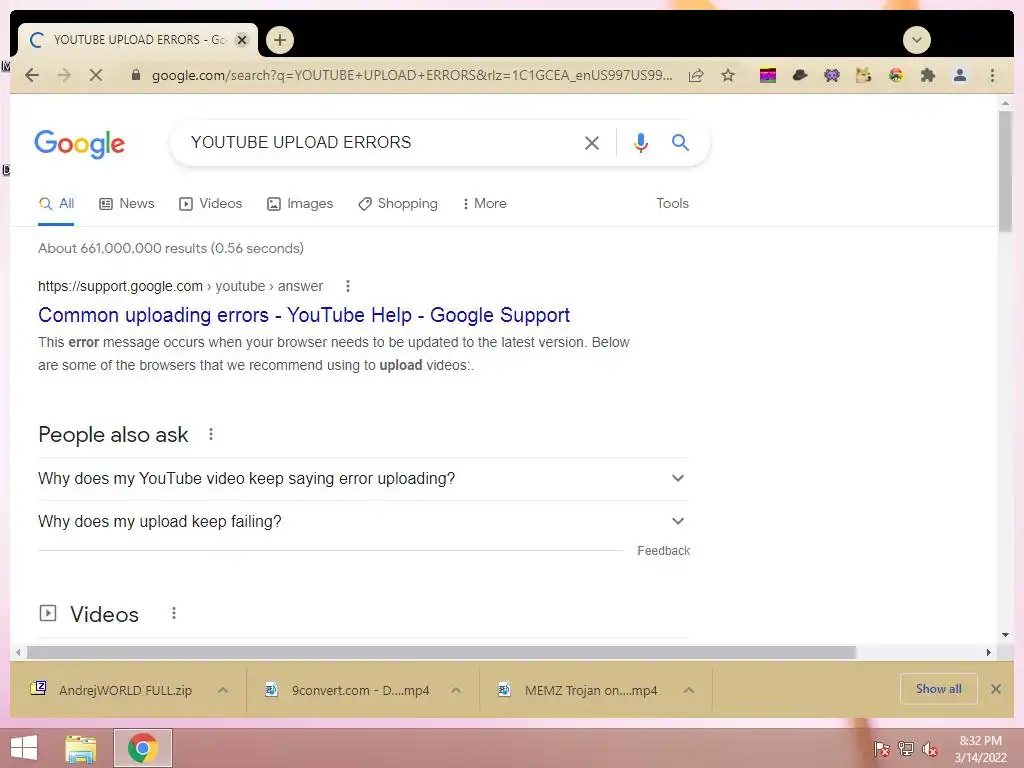Image resolution: width=1024 pixels, height=768 pixels.
Task: Click the vertical scrollbar thumb
Action: (1005, 171)
